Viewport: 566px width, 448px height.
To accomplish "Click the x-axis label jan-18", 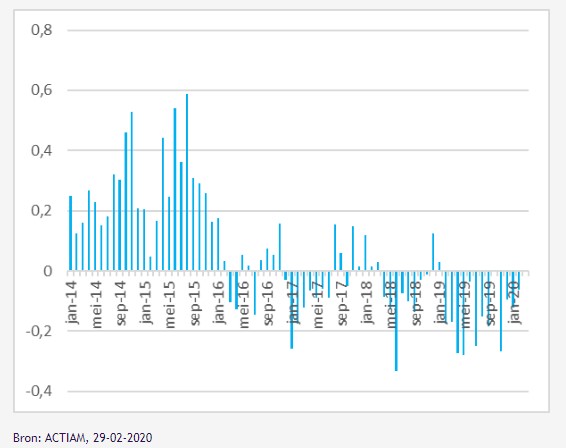I will [x=367, y=303].
